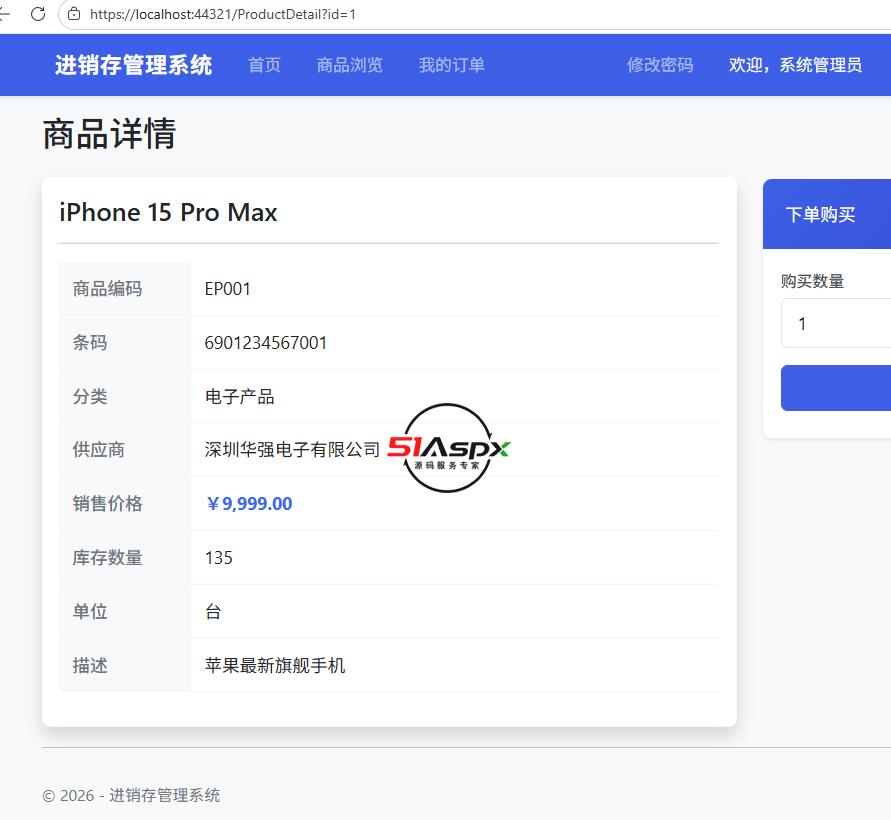The height and width of the screenshot is (820, 891).
Task: Click the 分类 row label
Action: [90, 396]
